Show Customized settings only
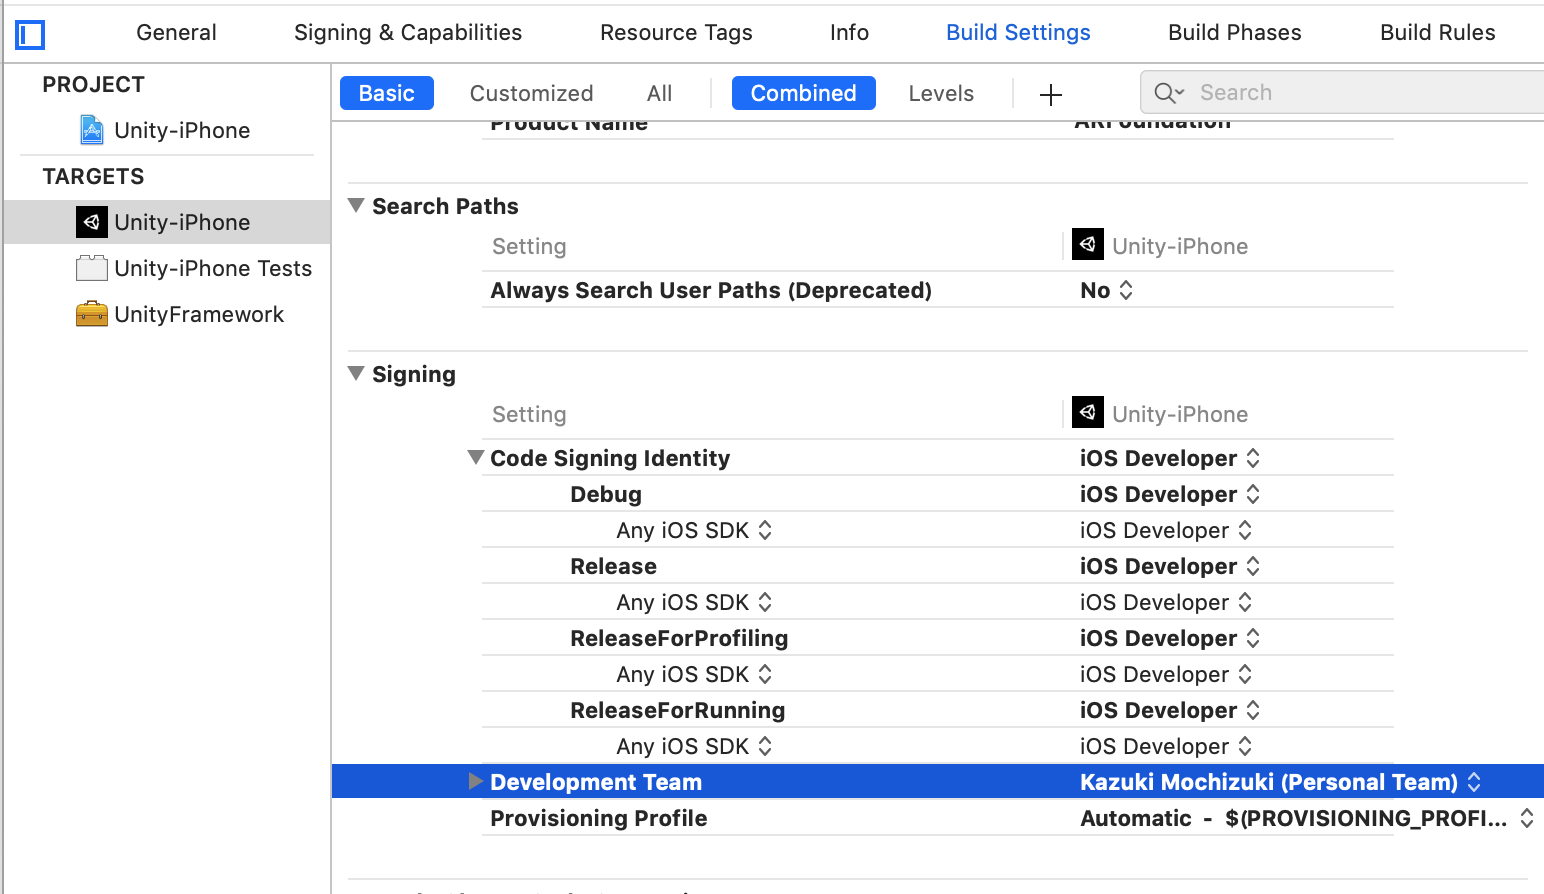1544x894 pixels. [531, 93]
